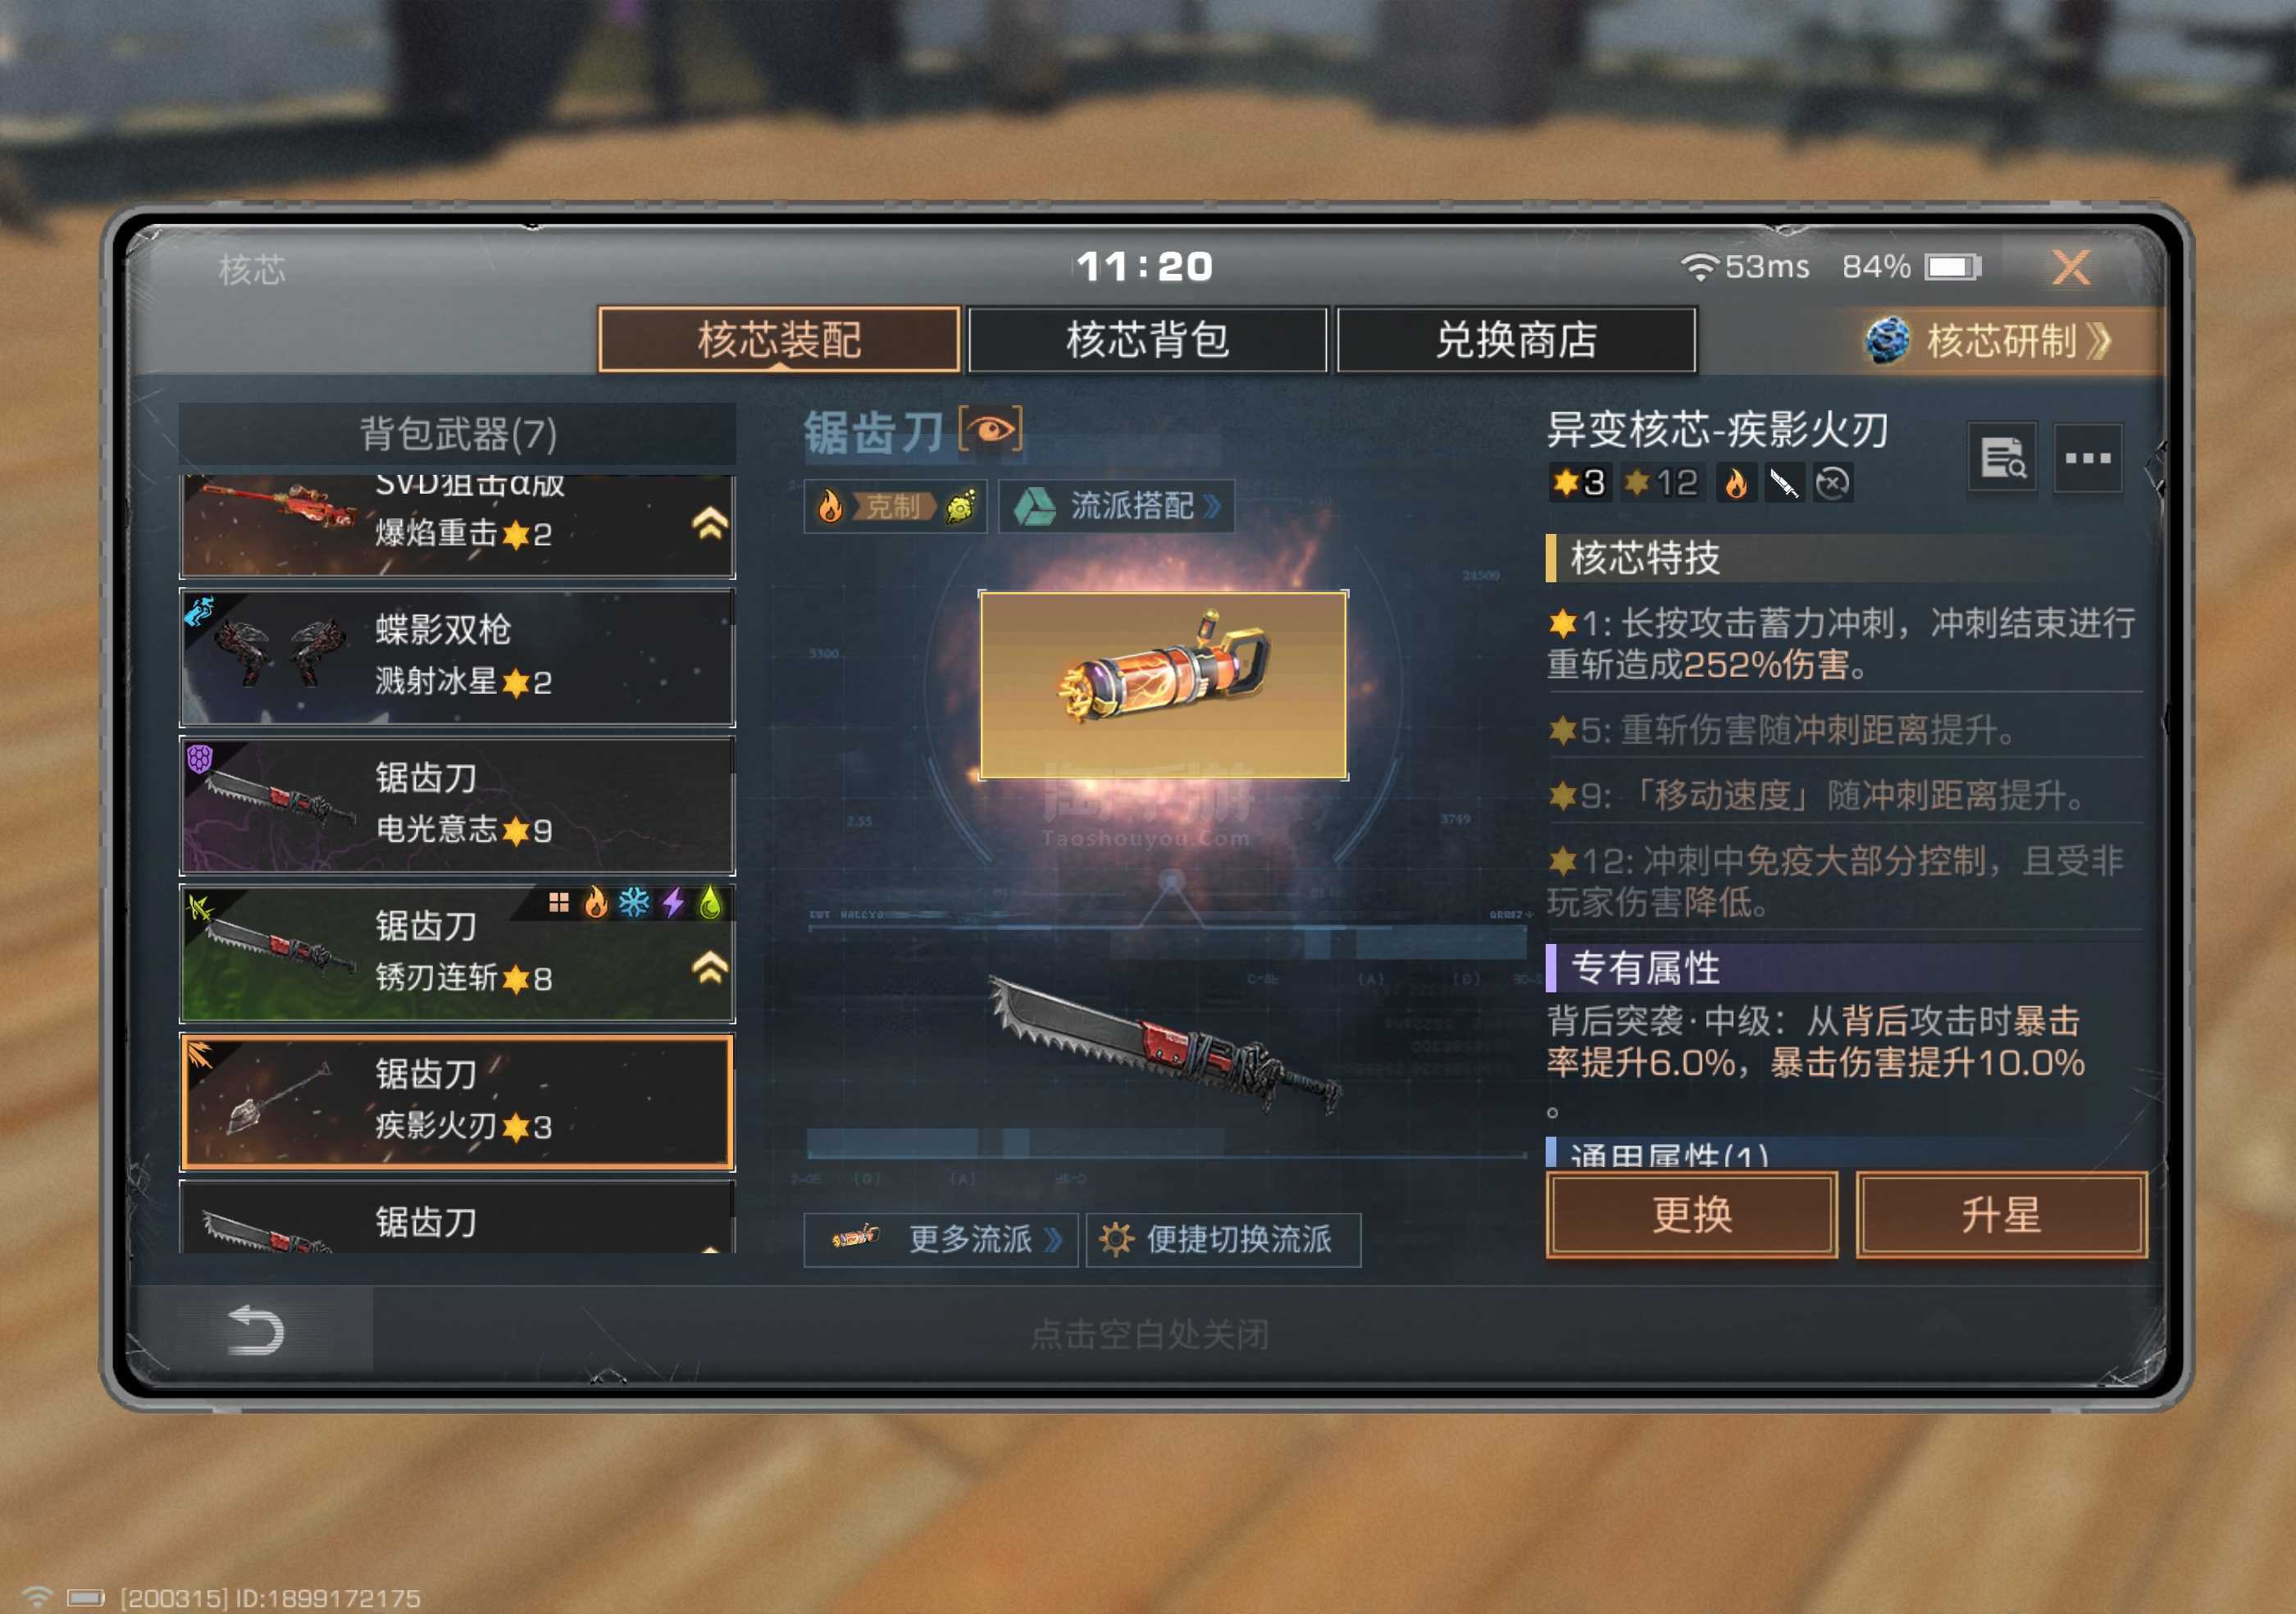Expand the 锈刃连斩 weapon entry chevron

(x=709, y=967)
